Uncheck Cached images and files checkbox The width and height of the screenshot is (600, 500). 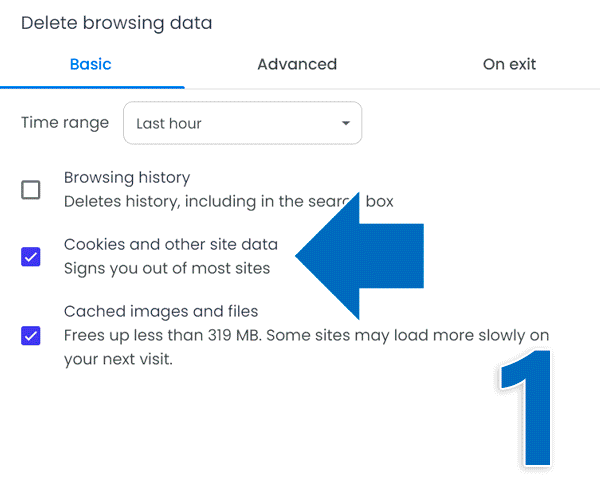pyautogui.click(x=31, y=335)
